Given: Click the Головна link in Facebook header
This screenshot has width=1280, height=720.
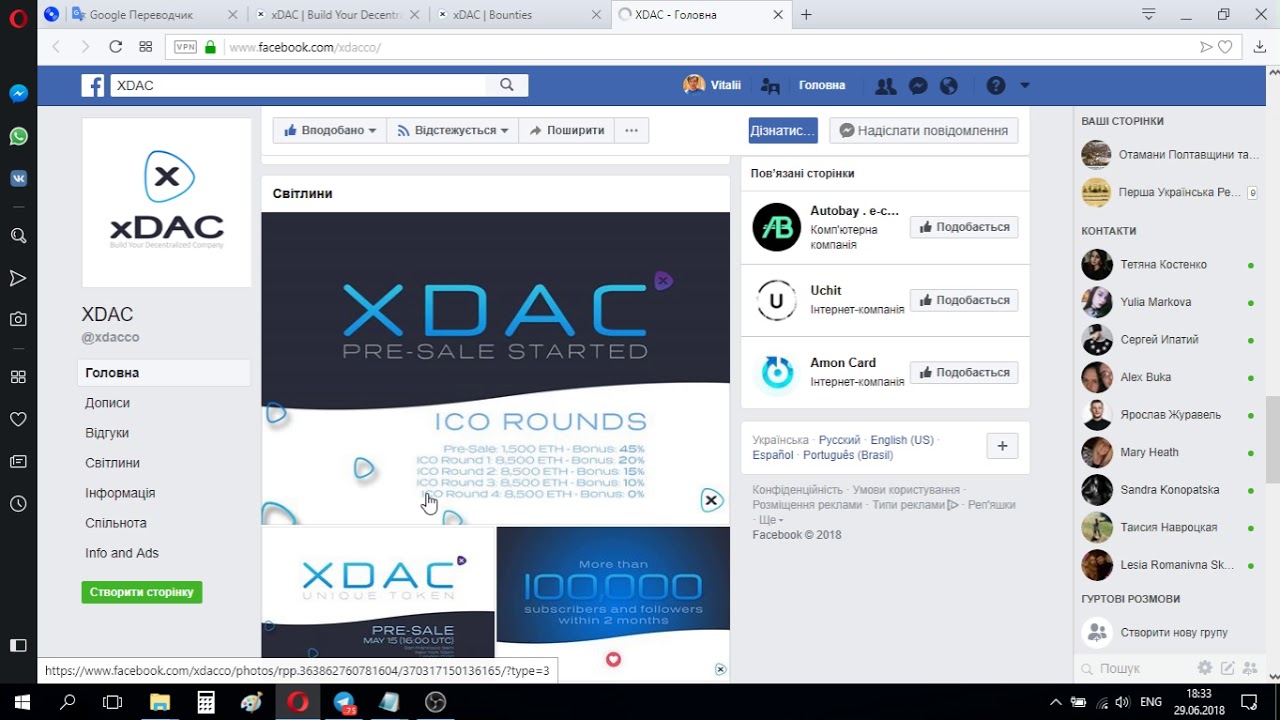Looking at the screenshot, I should [x=822, y=86].
